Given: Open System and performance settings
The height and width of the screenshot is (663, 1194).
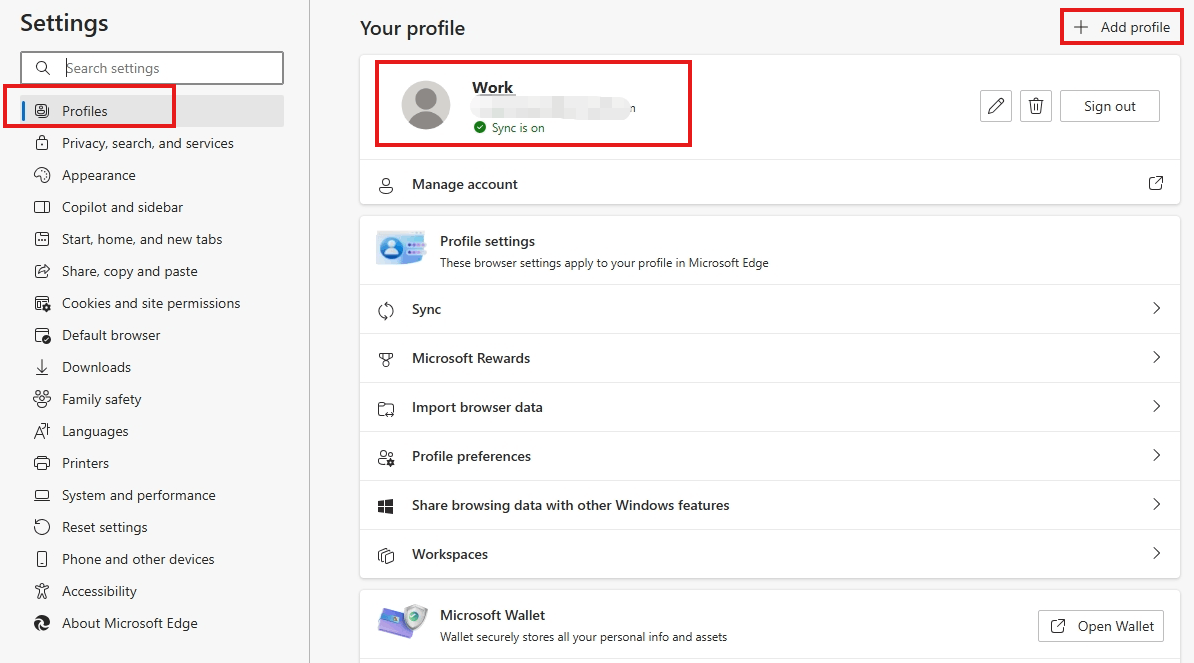Looking at the screenshot, I should tap(138, 495).
